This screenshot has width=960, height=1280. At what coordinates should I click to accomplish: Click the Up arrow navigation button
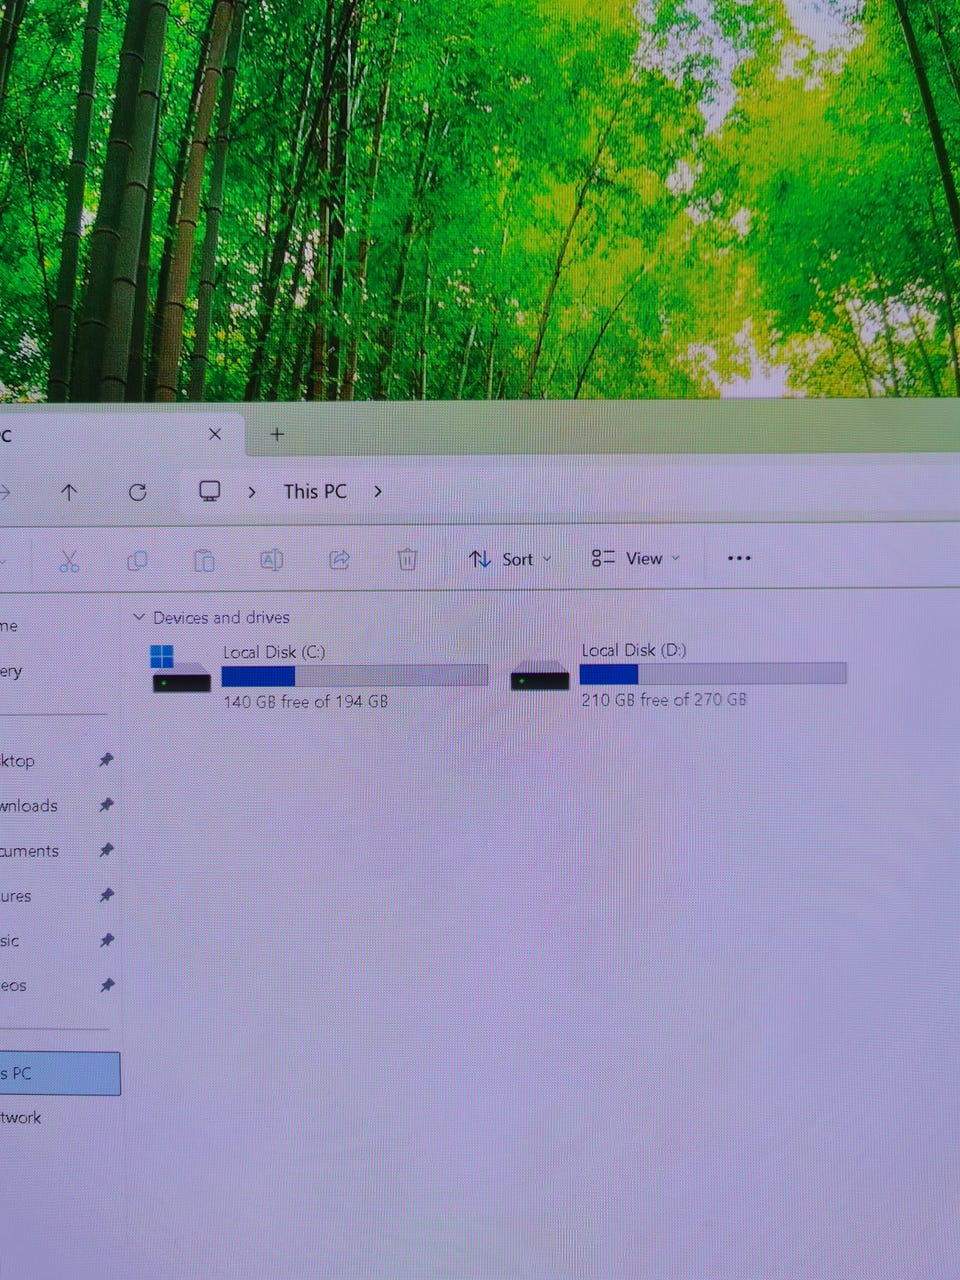(69, 492)
